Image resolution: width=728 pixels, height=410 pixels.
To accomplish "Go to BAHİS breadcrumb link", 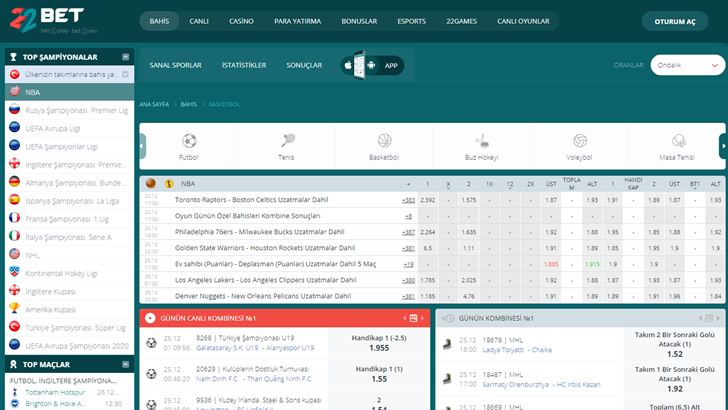I will click(188, 104).
